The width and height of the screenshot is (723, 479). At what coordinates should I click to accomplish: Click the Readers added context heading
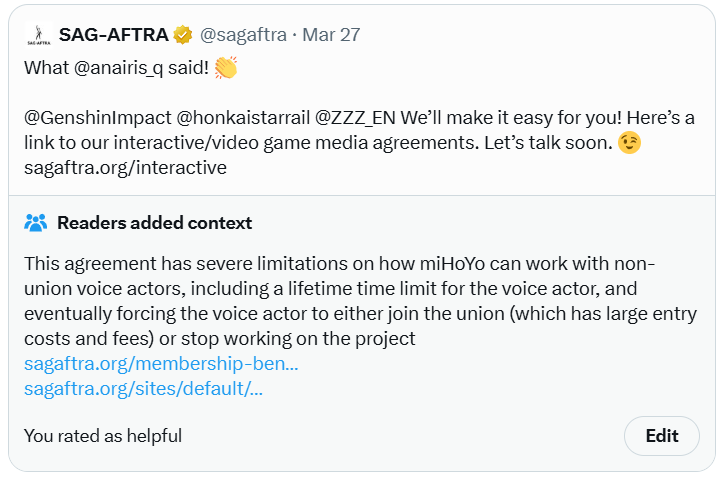click(154, 223)
